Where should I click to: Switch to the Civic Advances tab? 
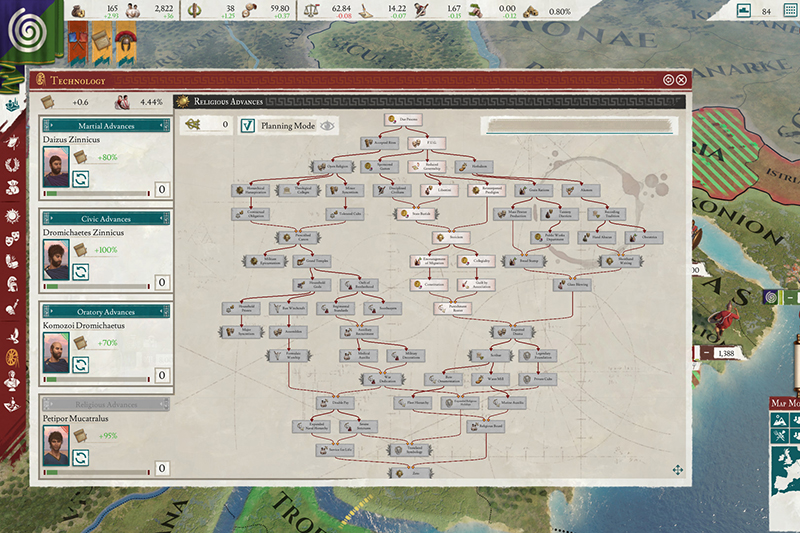[x=106, y=218]
